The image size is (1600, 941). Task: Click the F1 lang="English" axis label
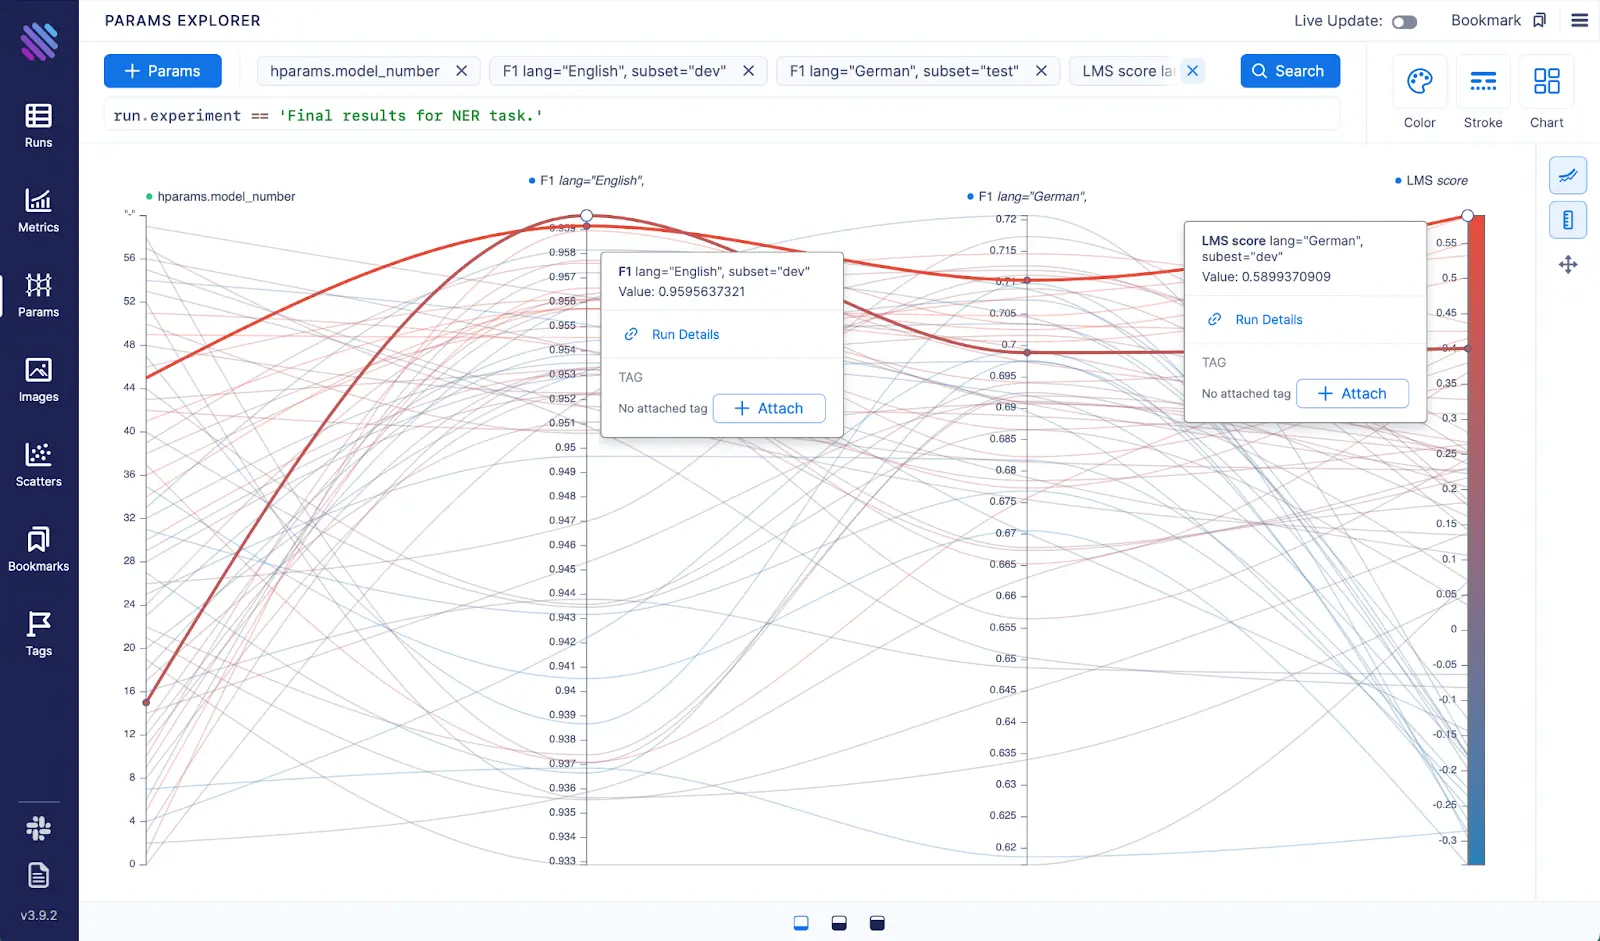(x=591, y=180)
